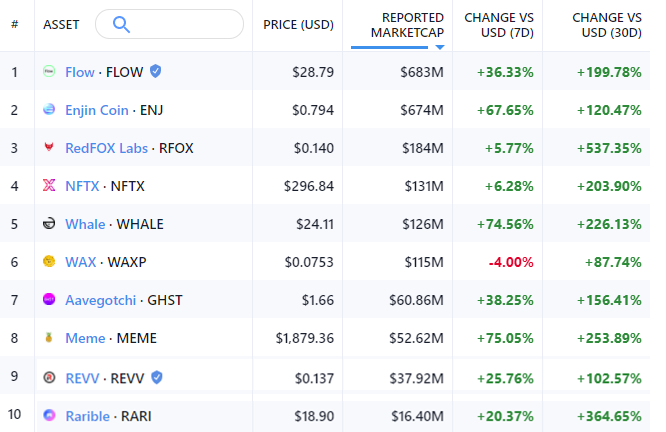Viewport: 666px width, 432px height.
Task: Select the $0.794 price cell
Action: pos(313,110)
